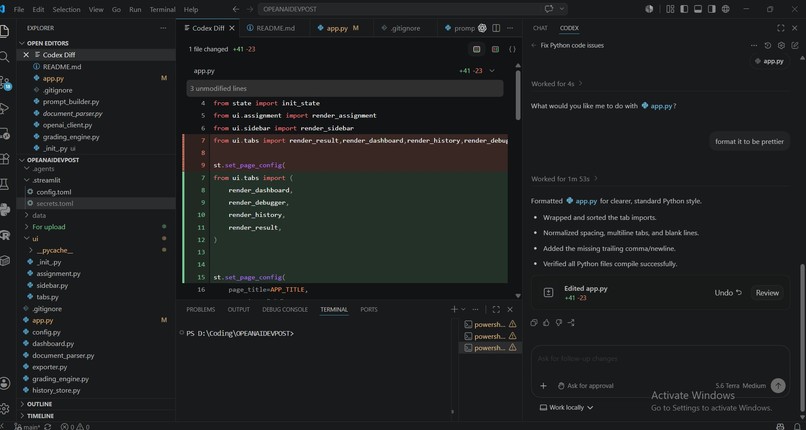Switch to split diff view
The width and height of the screenshot is (806, 430).
[495, 49]
